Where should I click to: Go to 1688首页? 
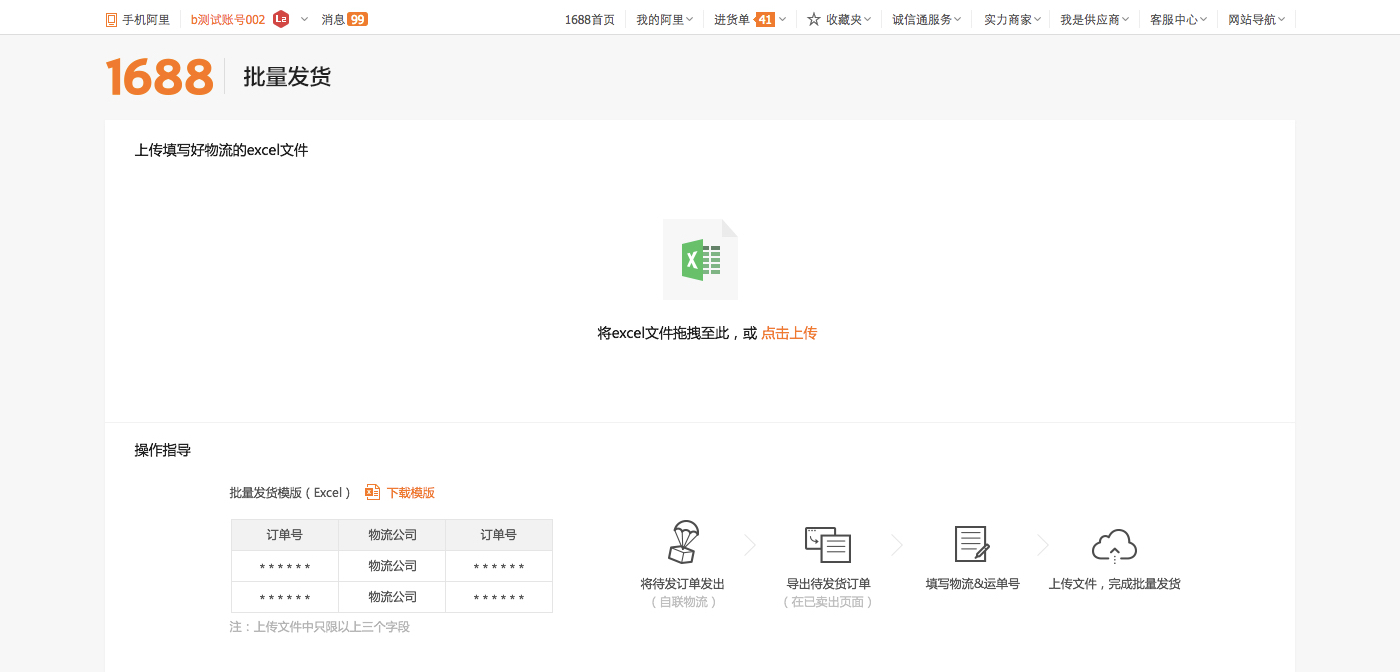click(590, 19)
